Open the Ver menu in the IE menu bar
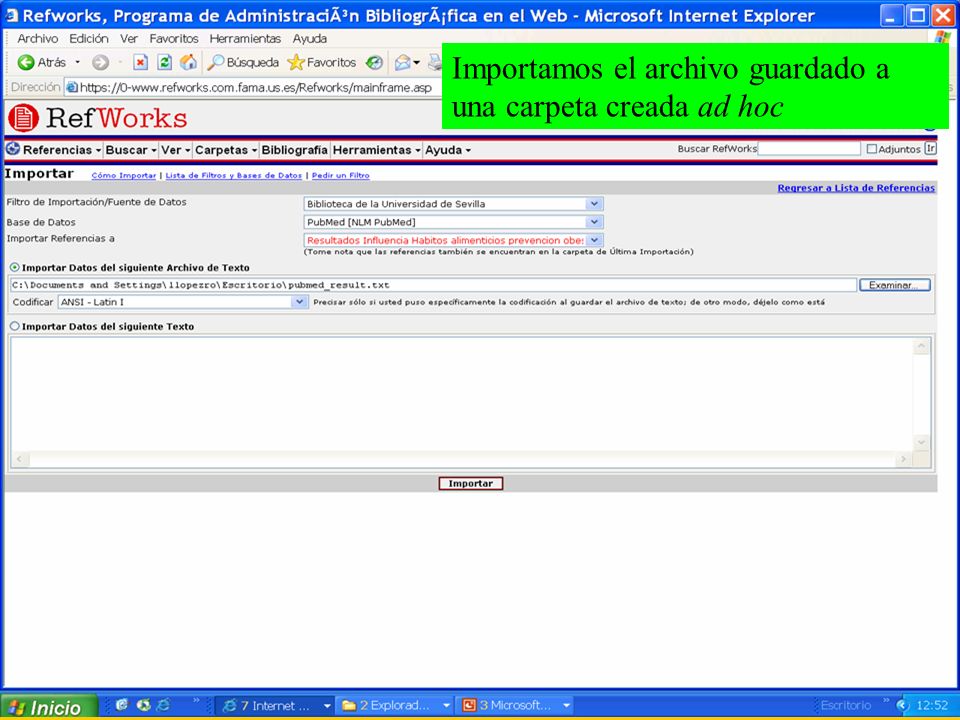The height and width of the screenshot is (720, 960). [x=129, y=39]
